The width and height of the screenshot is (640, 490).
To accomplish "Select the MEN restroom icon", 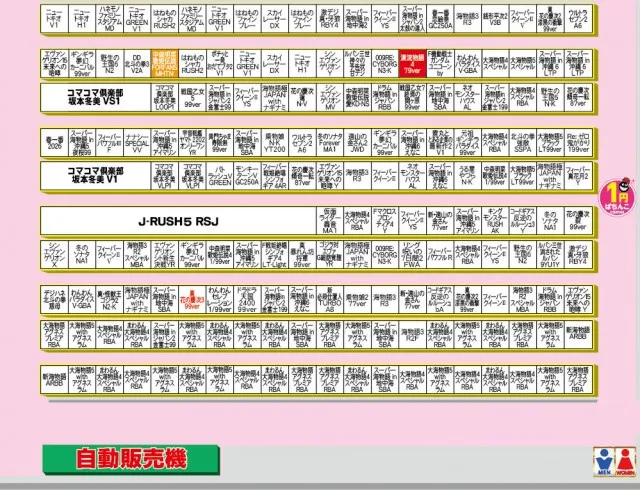I will coord(603,462).
